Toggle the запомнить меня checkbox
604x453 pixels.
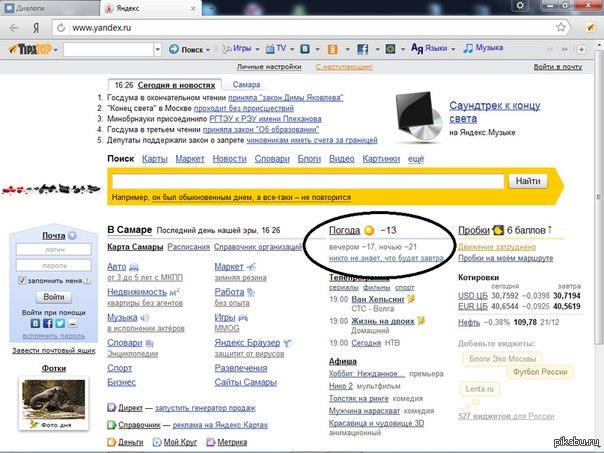click(x=22, y=281)
